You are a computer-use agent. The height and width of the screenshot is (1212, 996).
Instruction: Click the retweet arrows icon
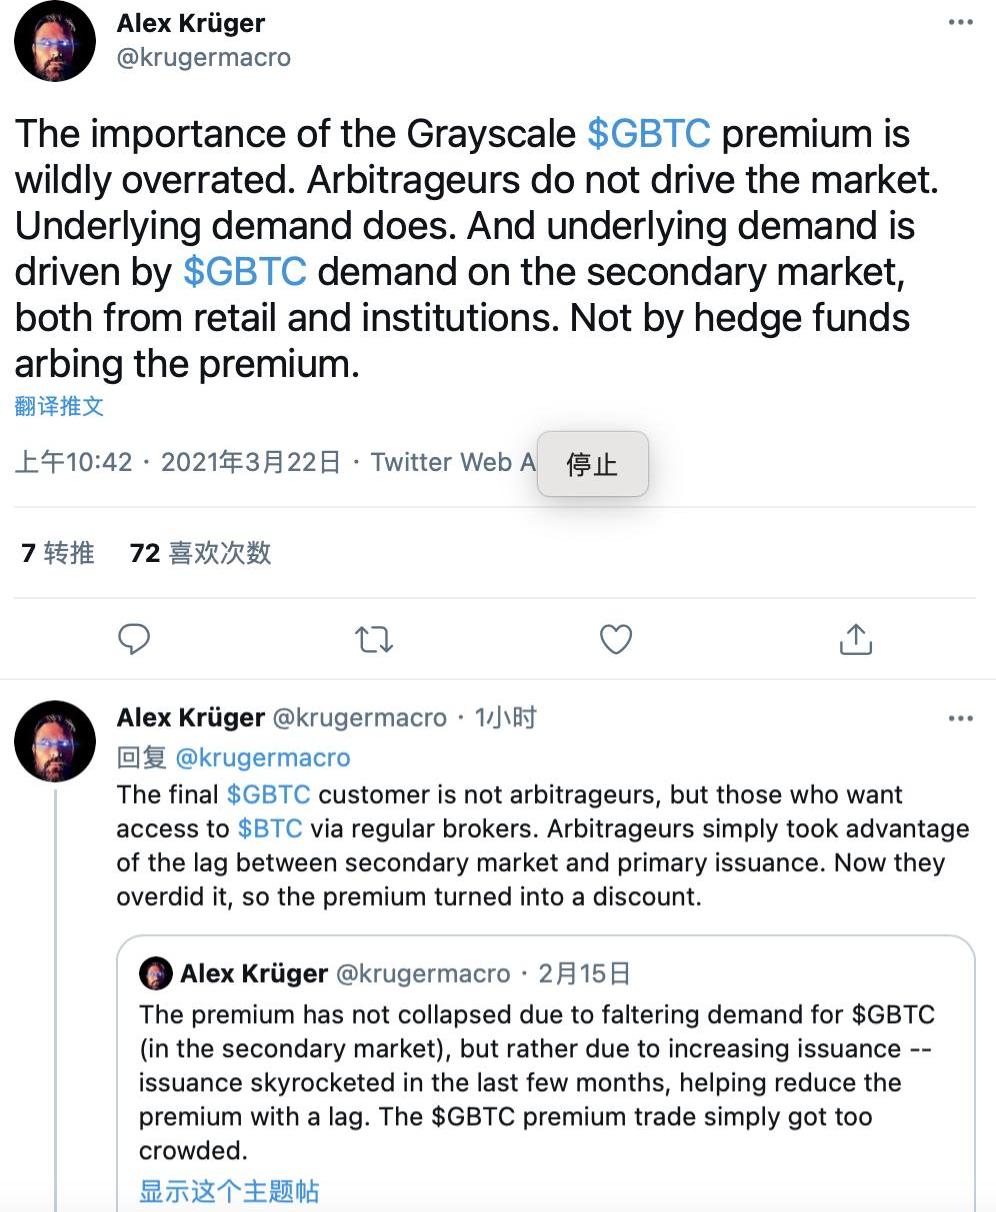pyautogui.click(x=374, y=639)
